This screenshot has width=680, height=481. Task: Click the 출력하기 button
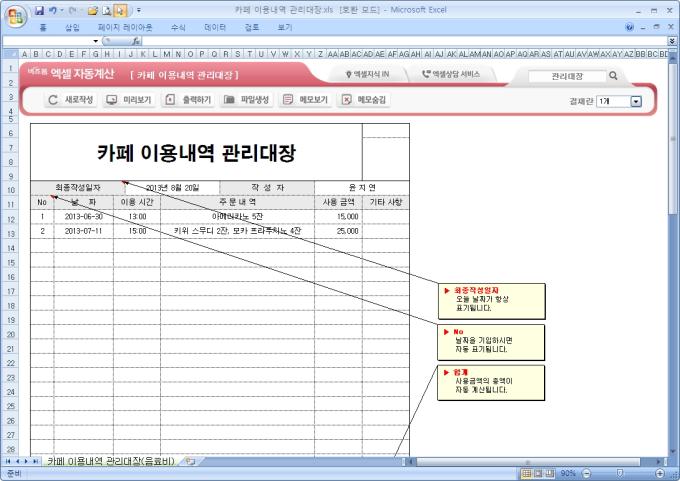(188, 100)
